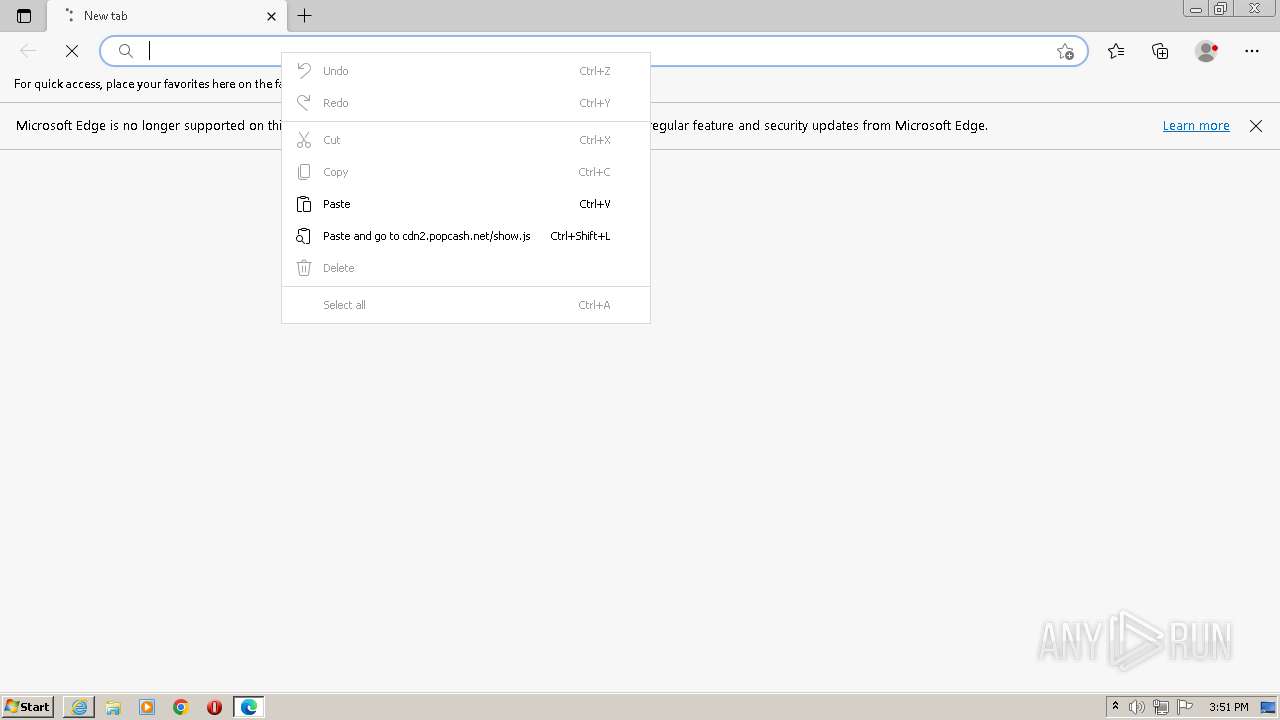The width and height of the screenshot is (1280, 720).
Task: Switch to the New tab tab
Action: pos(167,16)
